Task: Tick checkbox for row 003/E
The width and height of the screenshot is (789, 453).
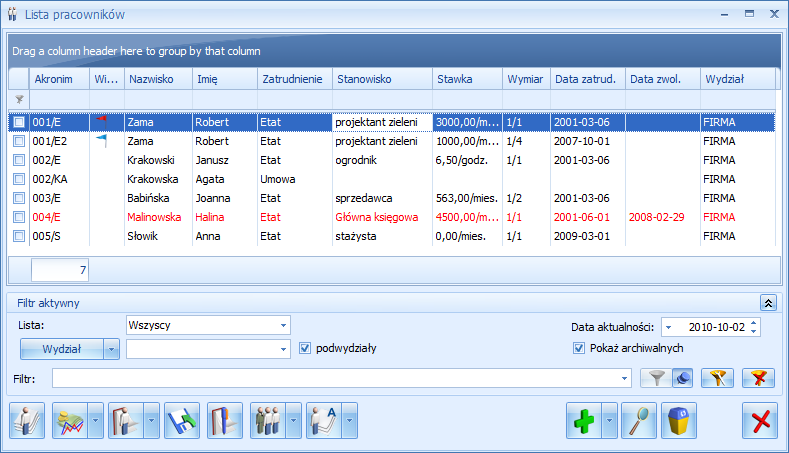Action: [19, 198]
